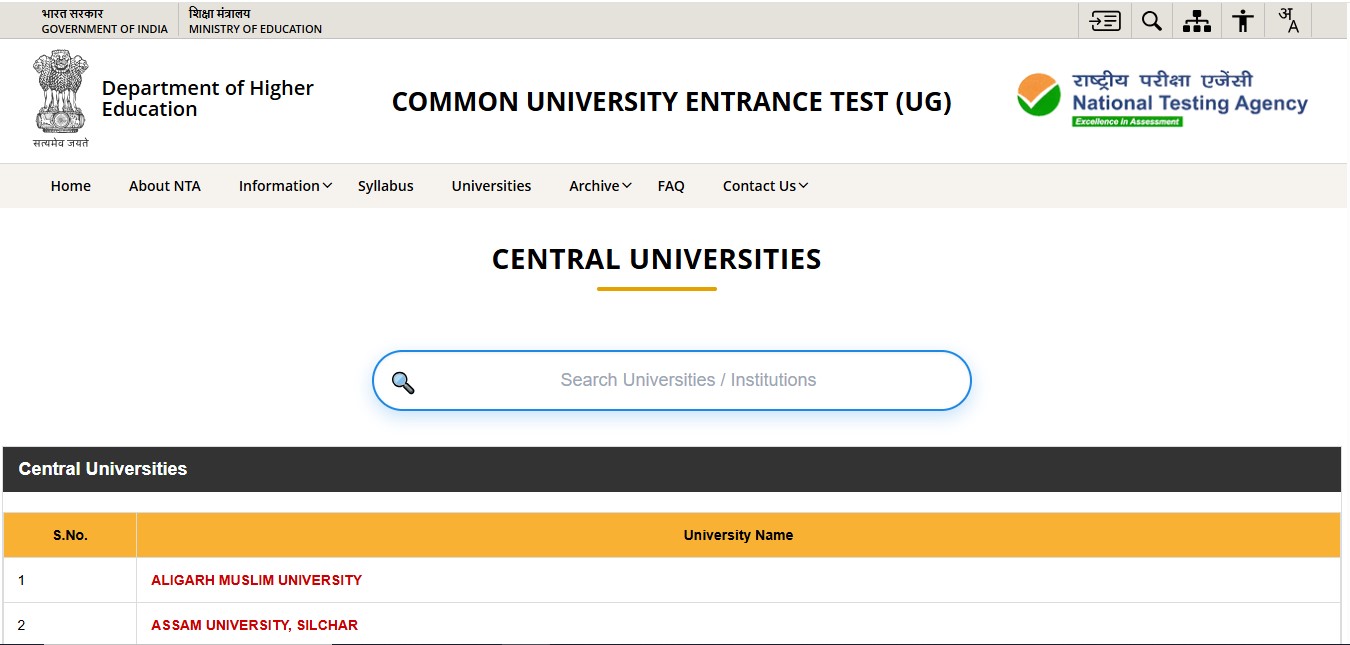
Task: Expand the Information menu dropdown
Action: click(x=286, y=186)
